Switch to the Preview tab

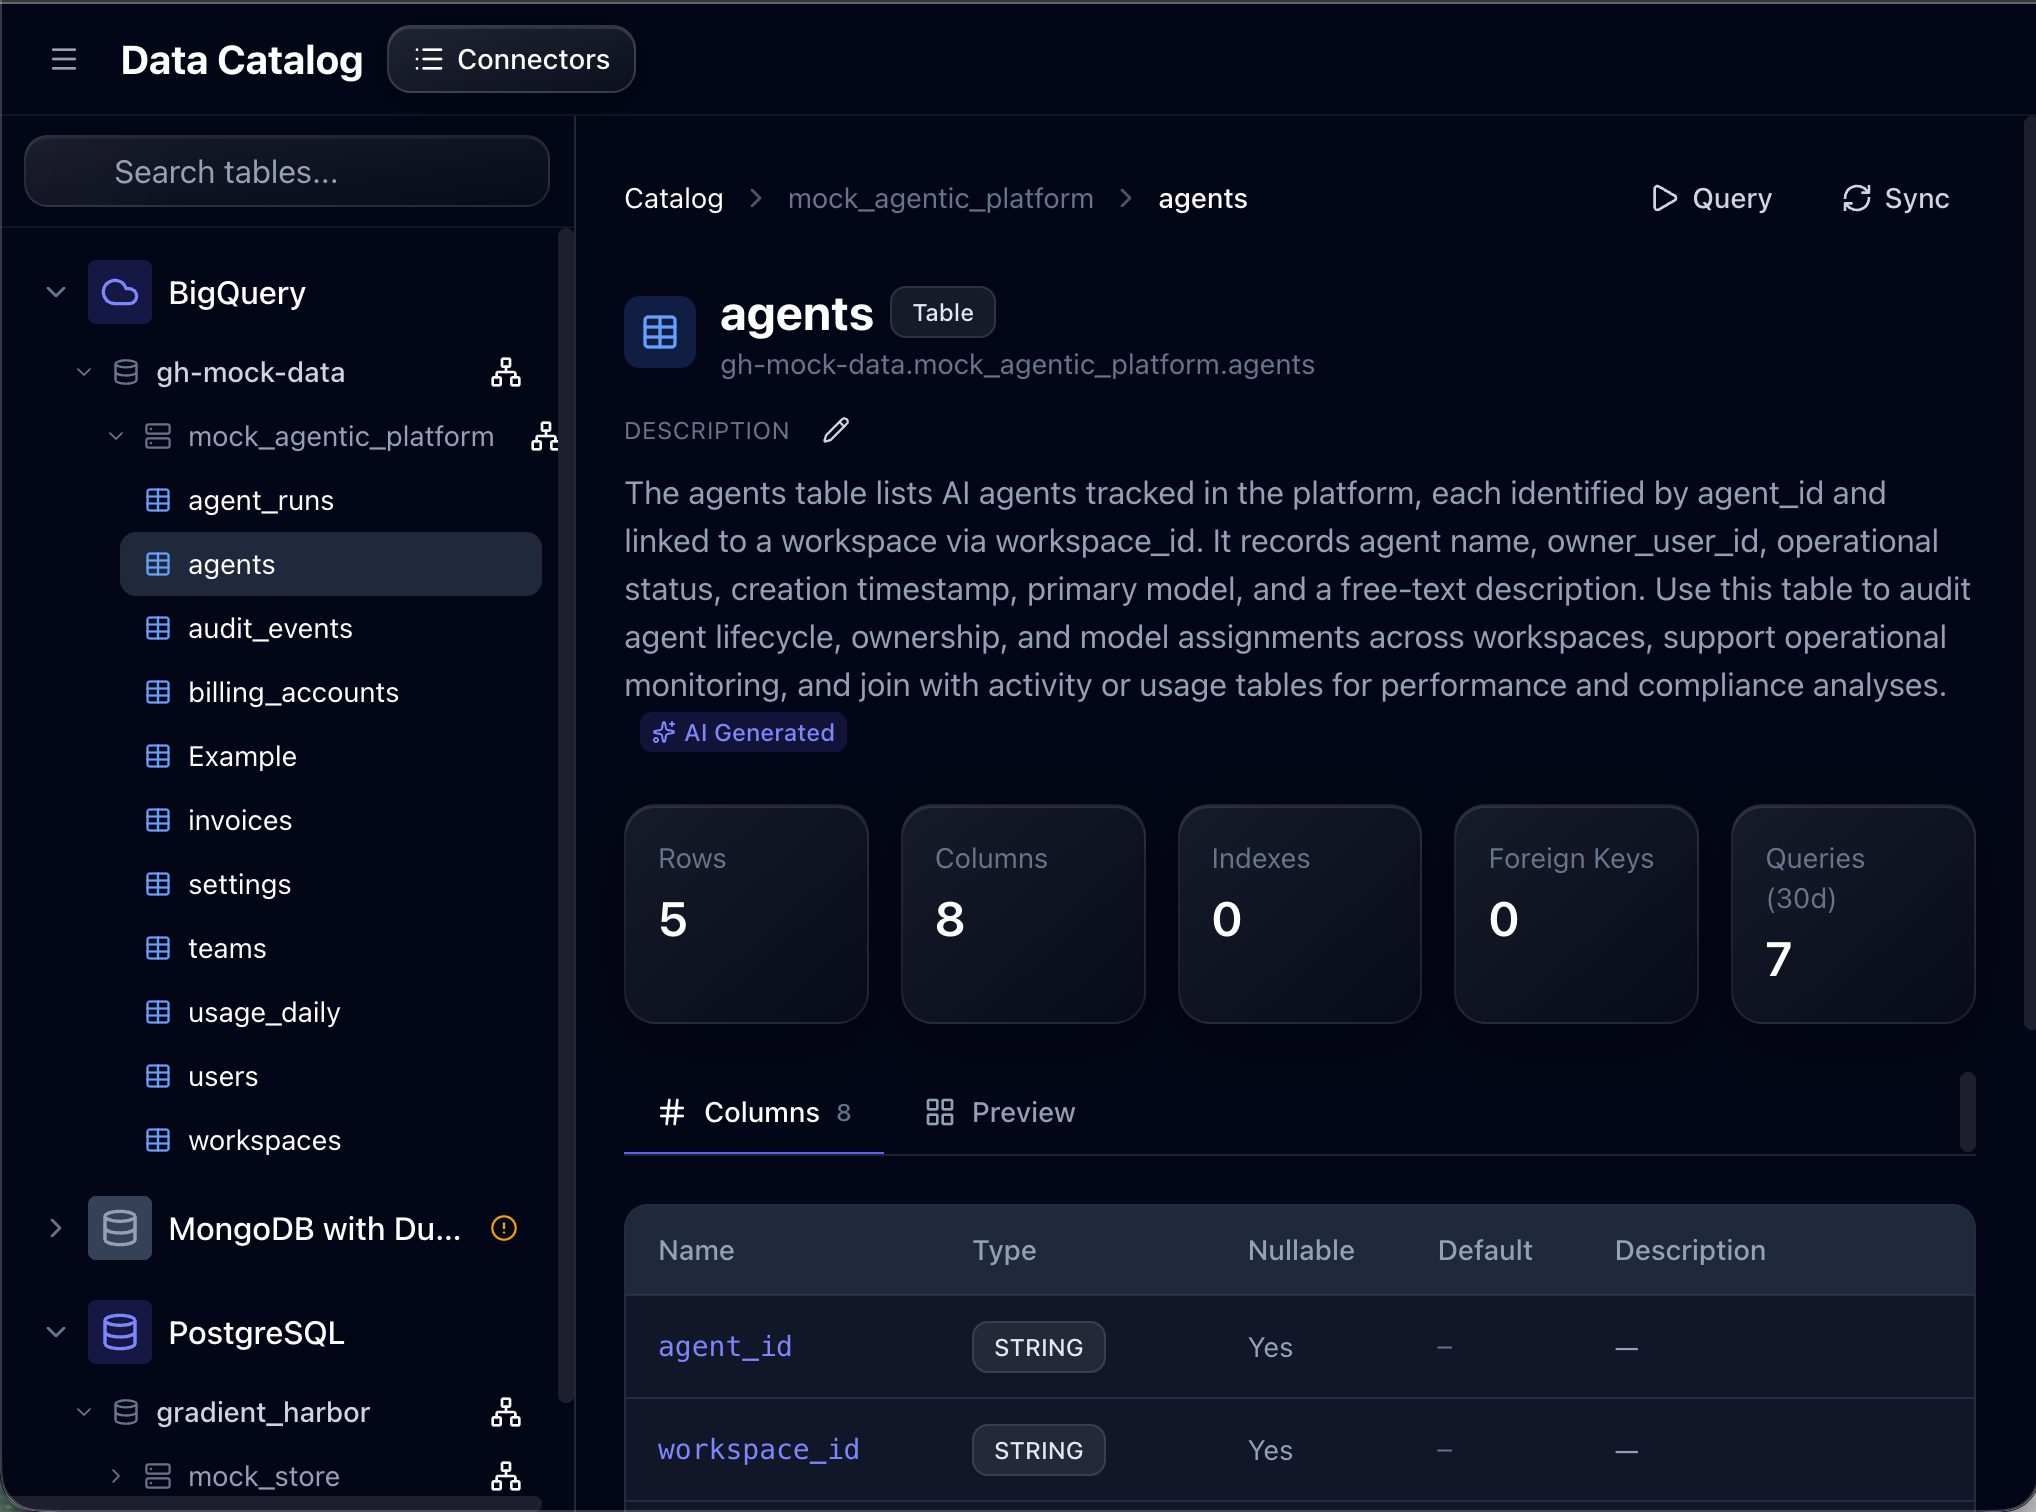point(998,1112)
